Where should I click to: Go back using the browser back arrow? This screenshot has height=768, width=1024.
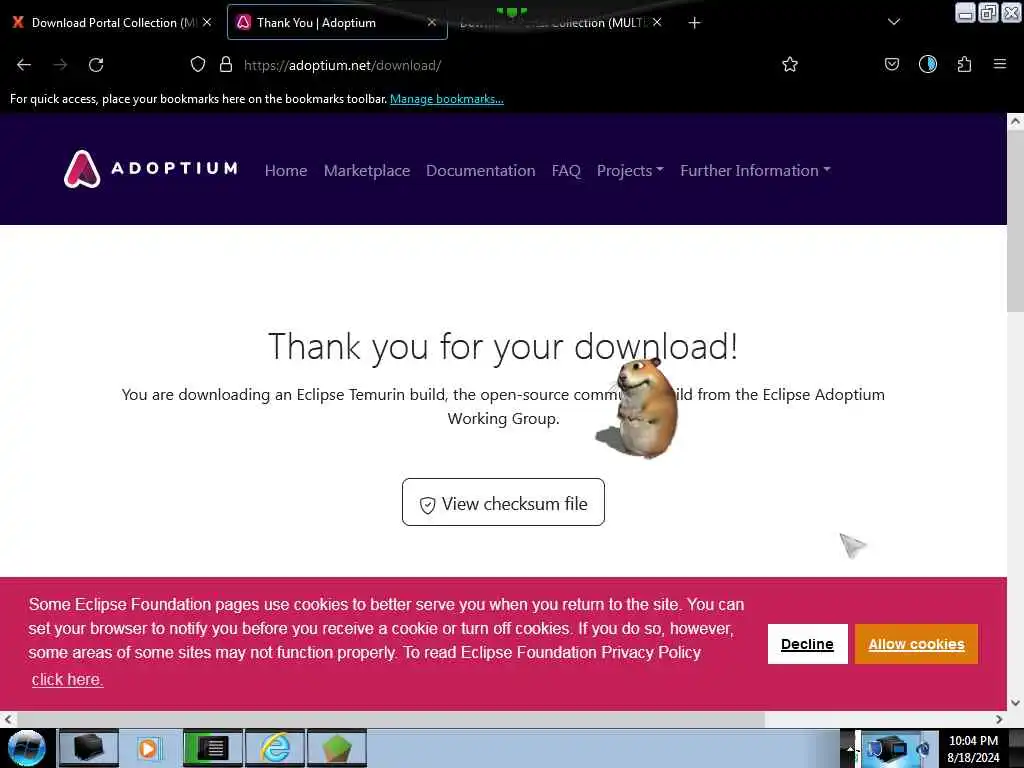24,65
